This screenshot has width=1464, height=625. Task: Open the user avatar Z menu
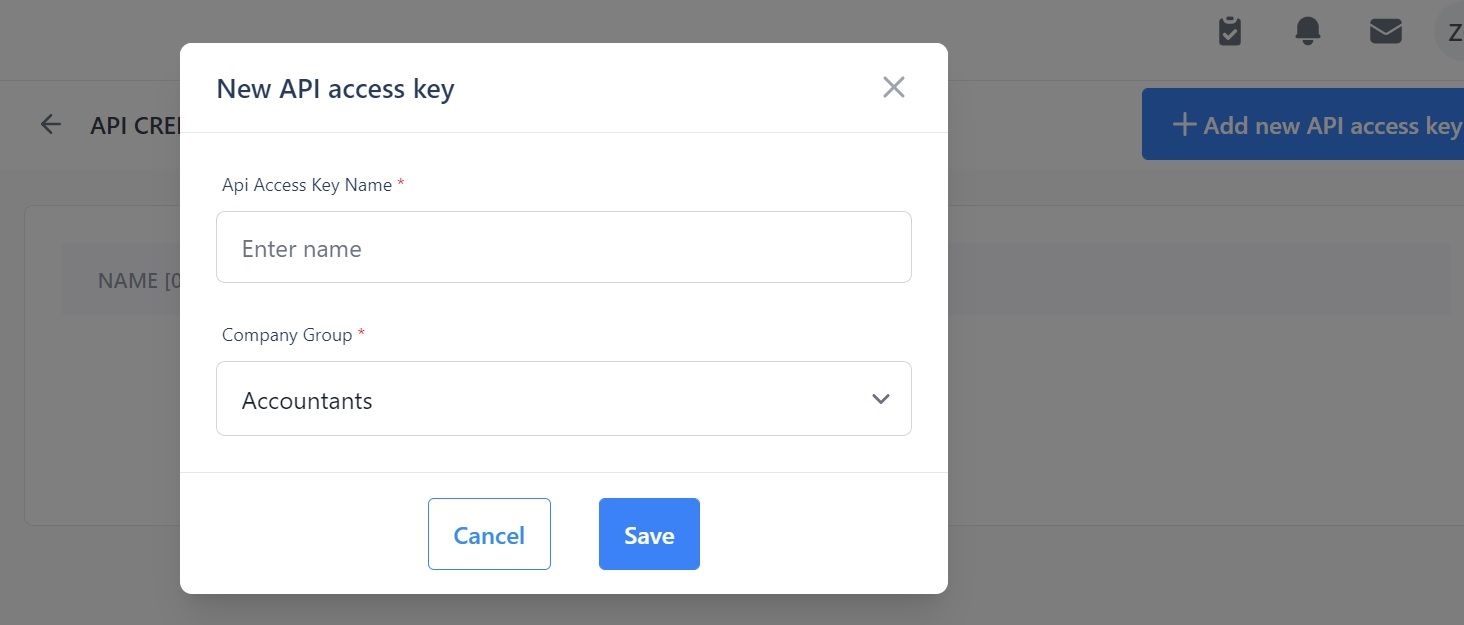1451,32
